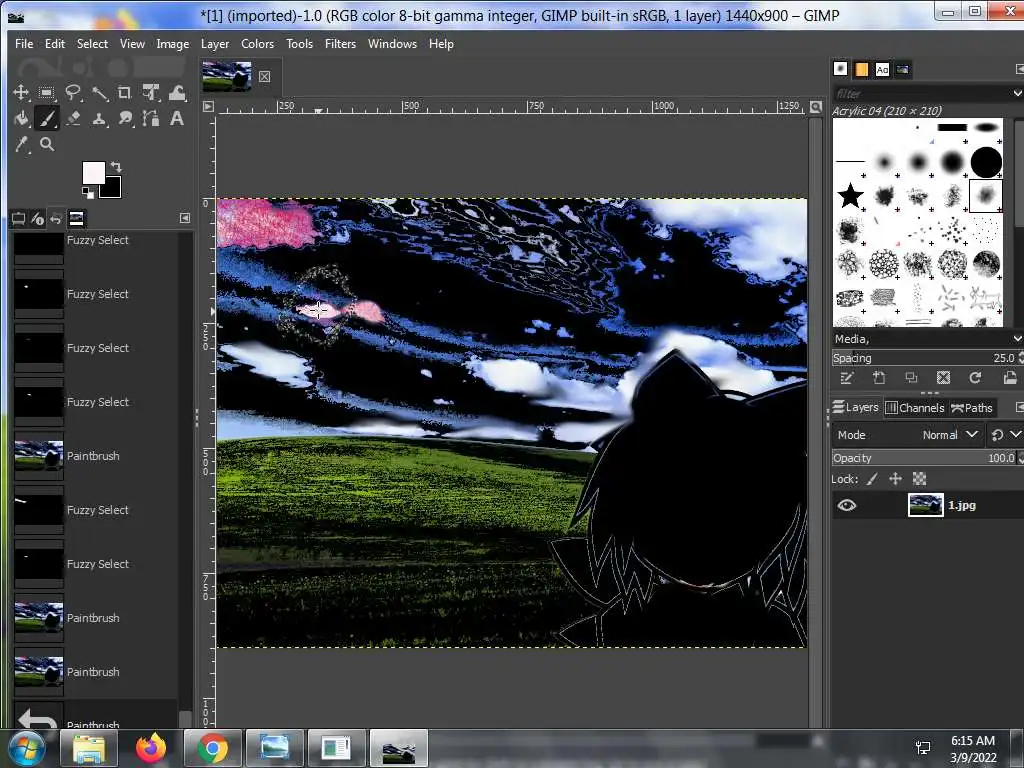Open the File menu
Image resolution: width=1024 pixels, height=768 pixels.
tap(24, 44)
